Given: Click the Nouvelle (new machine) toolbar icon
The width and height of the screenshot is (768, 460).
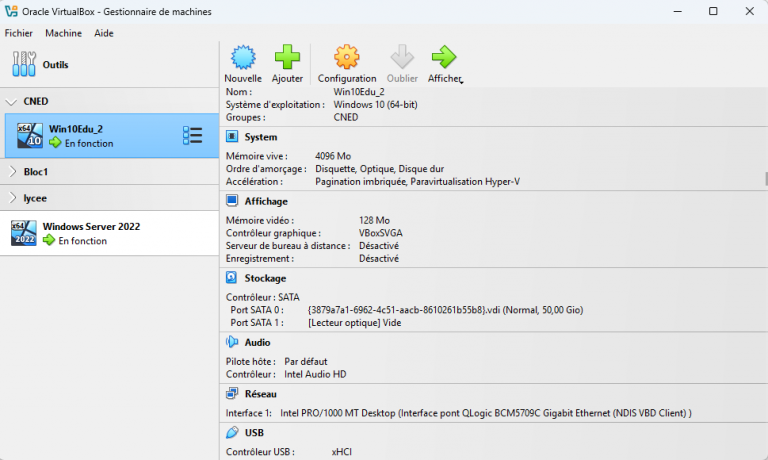Looking at the screenshot, I should [243, 57].
